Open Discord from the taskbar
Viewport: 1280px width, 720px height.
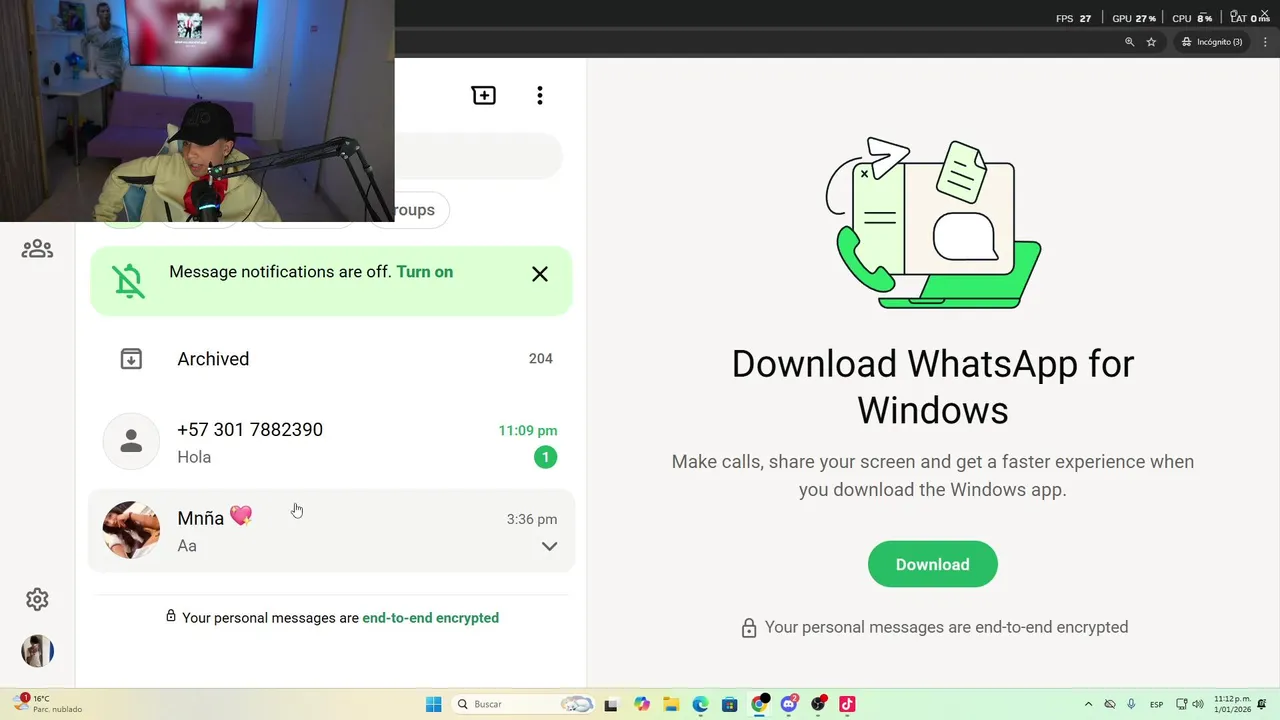pos(789,704)
